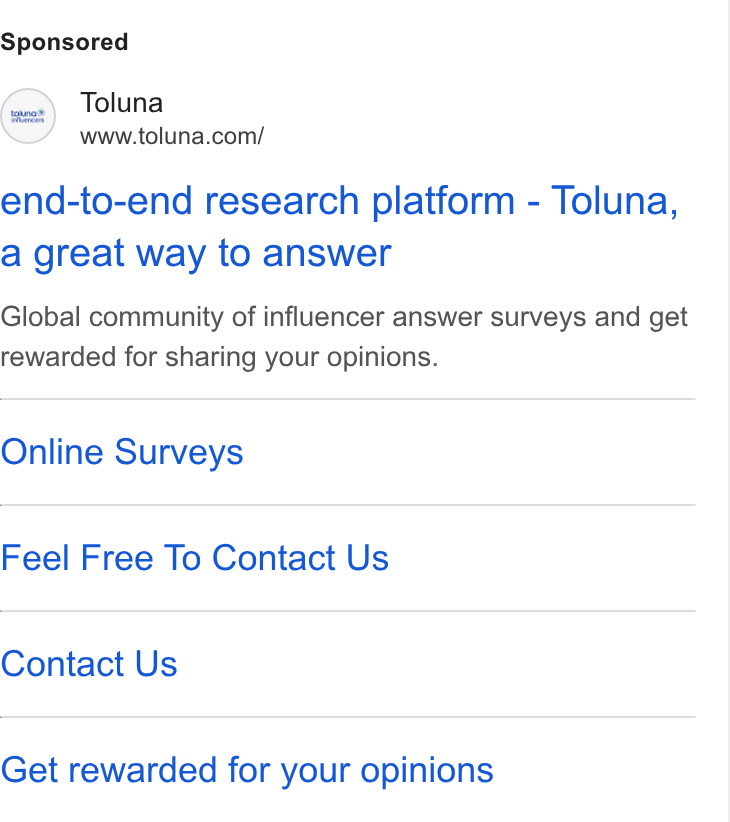Image resolution: width=730 pixels, height=822 pixels.
Task: Click the Toluna influencers circular logo
Action: (28, 116)
